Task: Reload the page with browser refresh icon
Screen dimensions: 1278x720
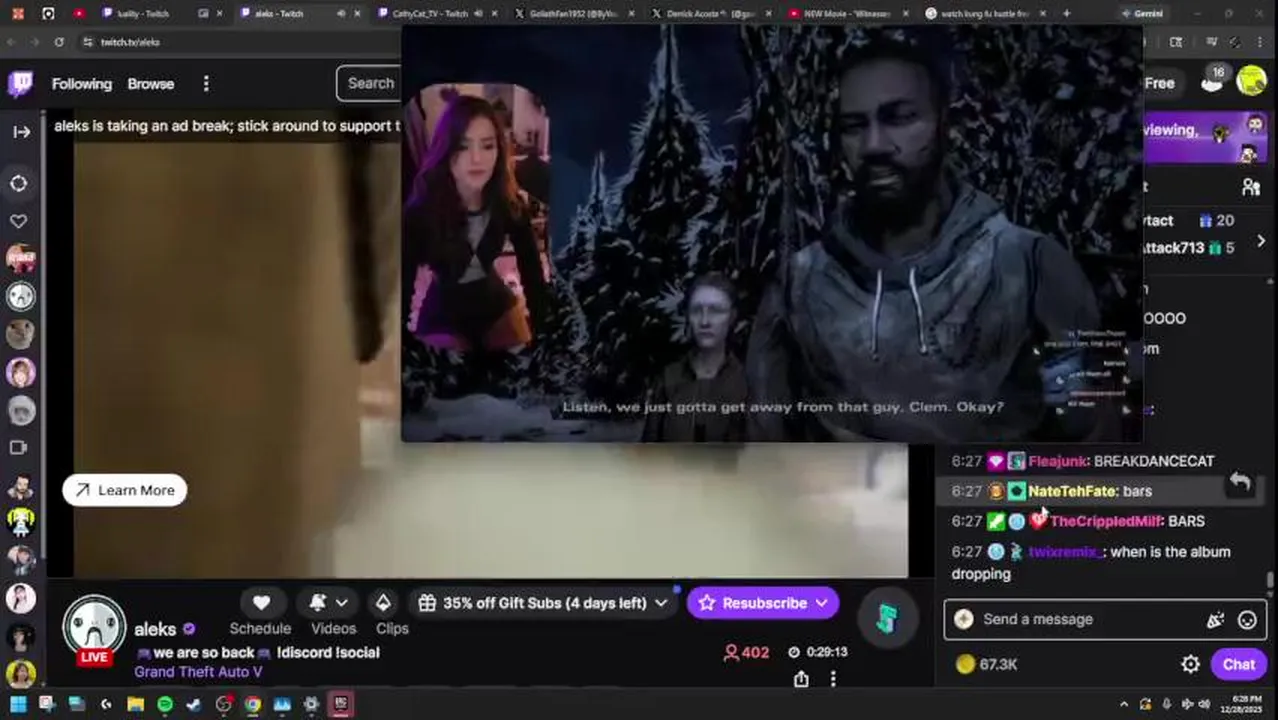Action: click(59, 42)
